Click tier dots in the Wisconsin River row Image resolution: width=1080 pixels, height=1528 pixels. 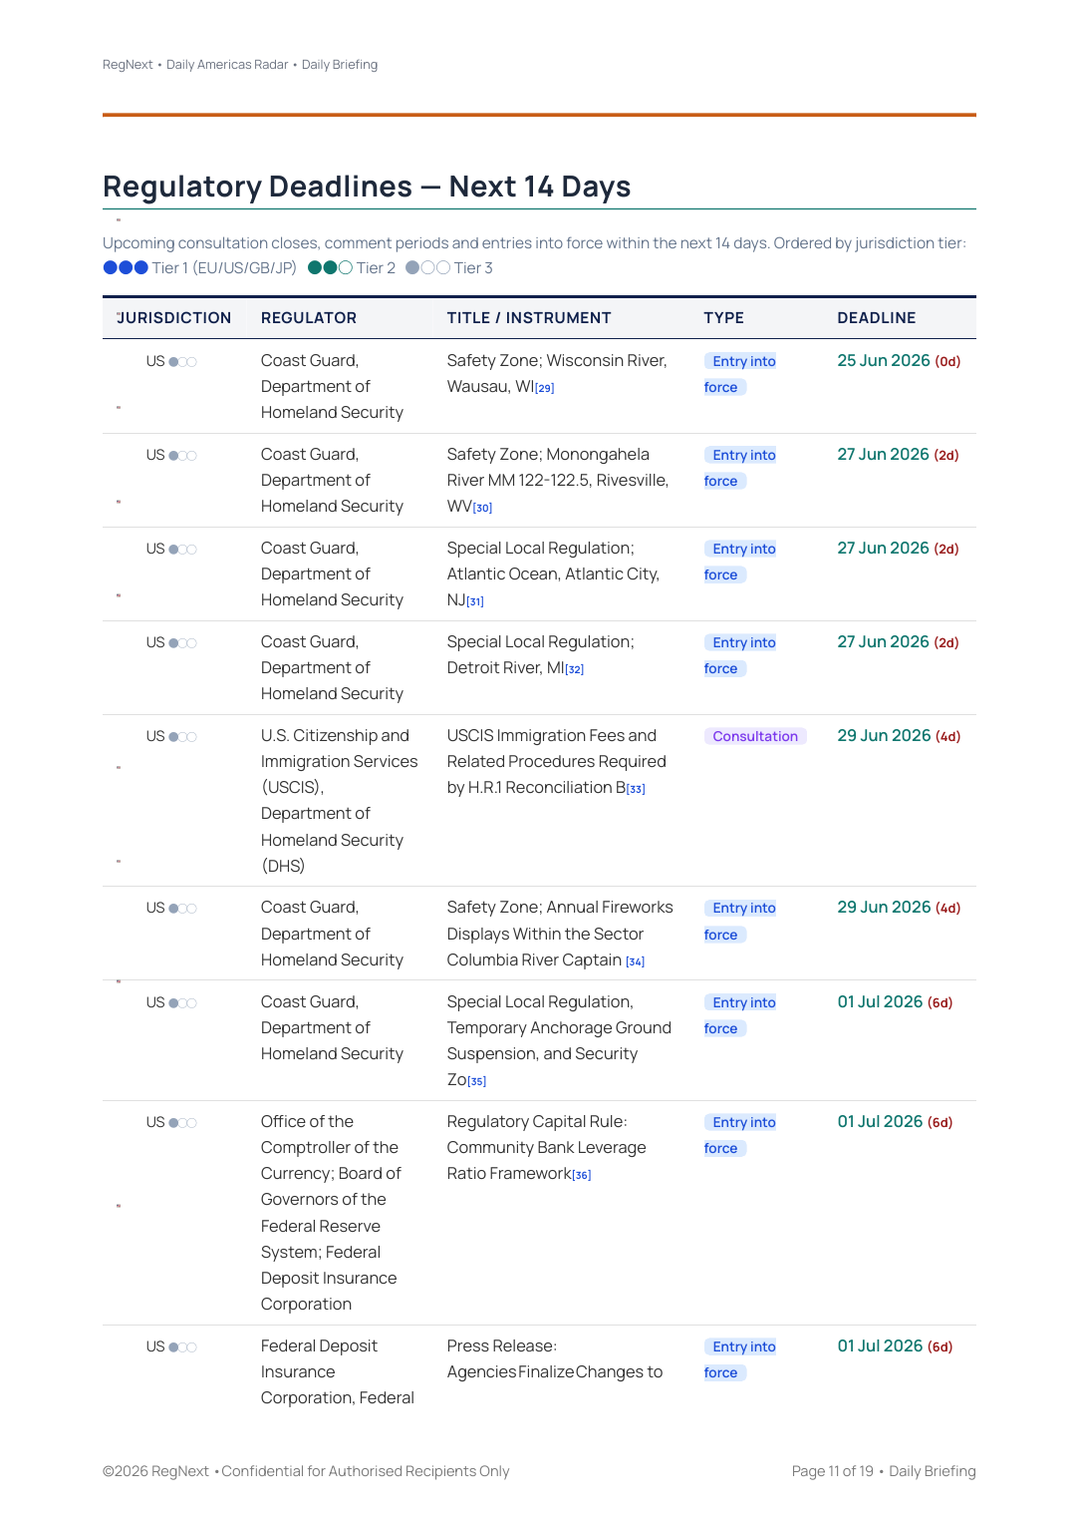(183, 362)
